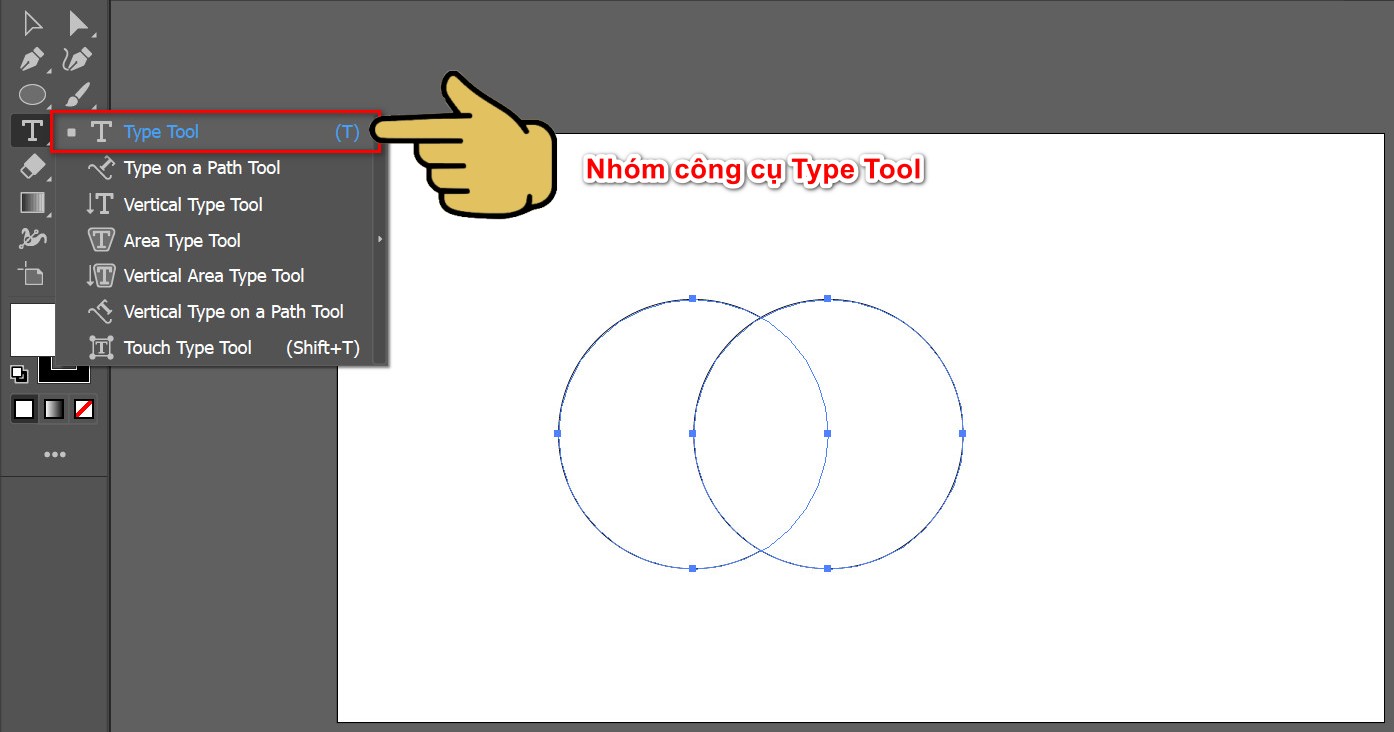Click the Type tool icon in the toolbar

(x=31, y=130)
